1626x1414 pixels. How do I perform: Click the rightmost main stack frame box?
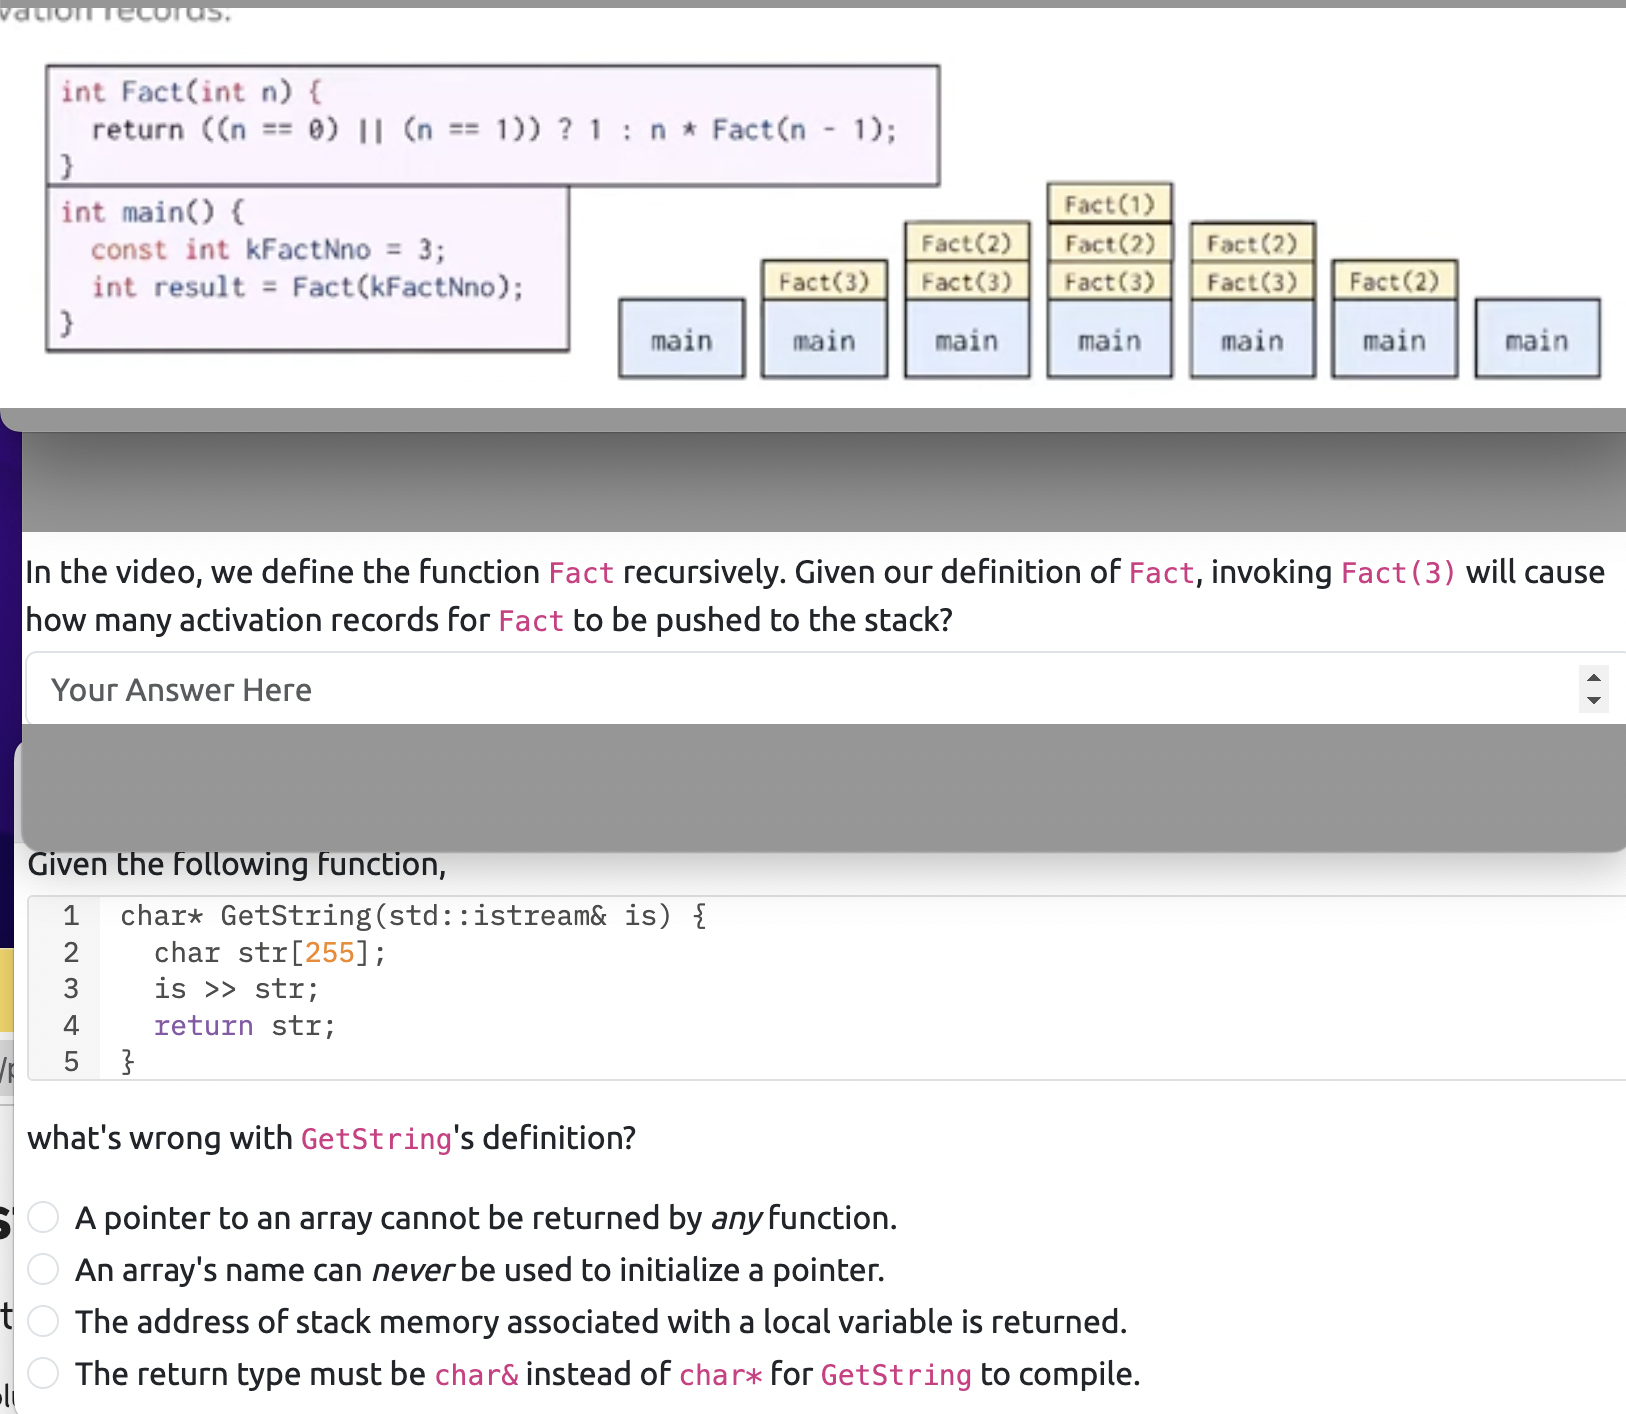coord(1536,339)
